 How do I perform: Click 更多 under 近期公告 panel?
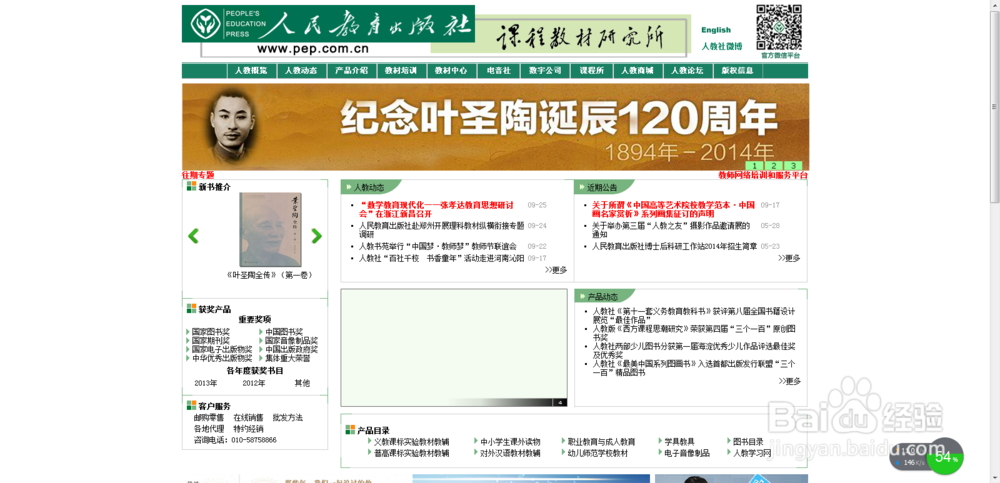tap(789, 258)
